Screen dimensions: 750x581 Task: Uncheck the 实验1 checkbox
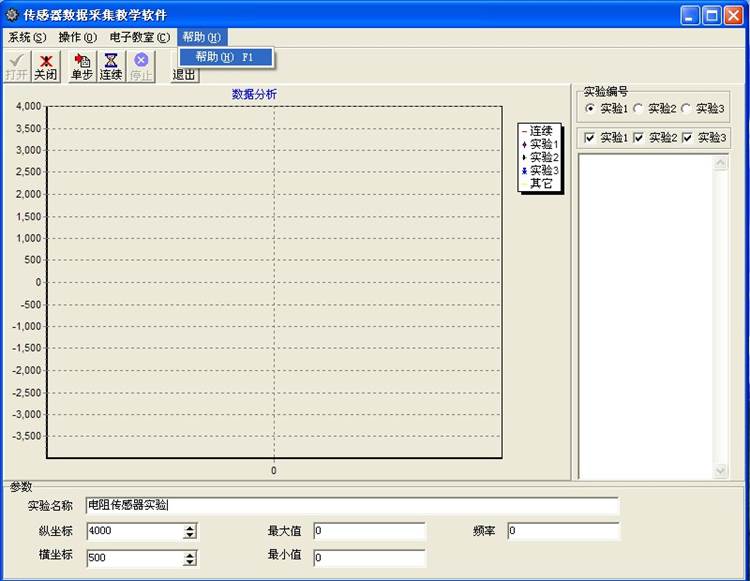point(590,138)
